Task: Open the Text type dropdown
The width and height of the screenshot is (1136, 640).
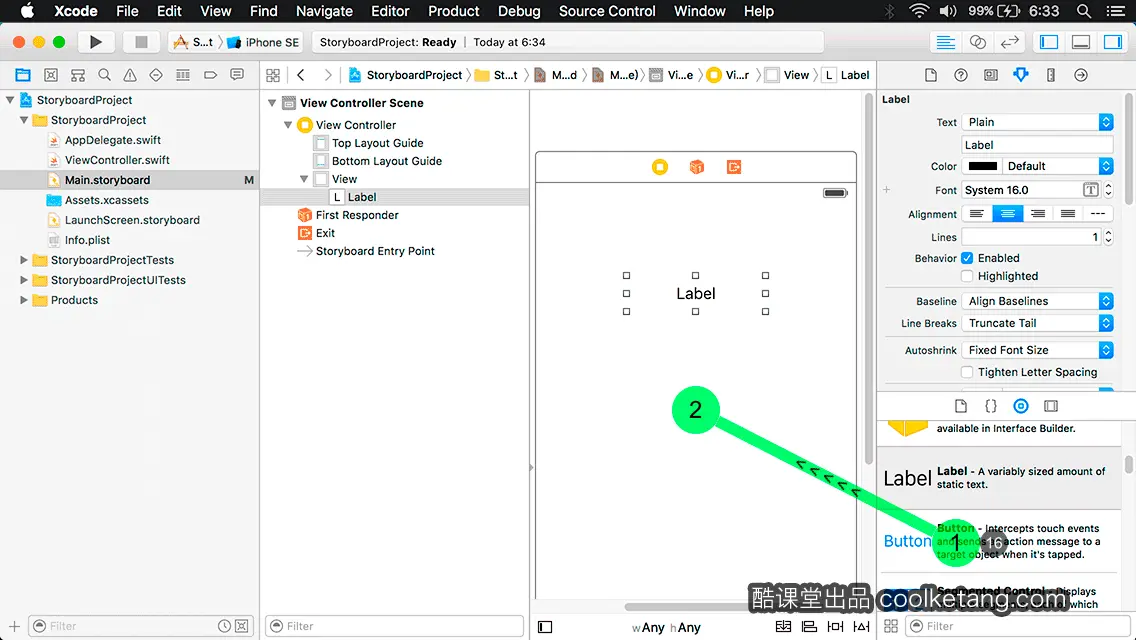Action: click(1037, 122)
